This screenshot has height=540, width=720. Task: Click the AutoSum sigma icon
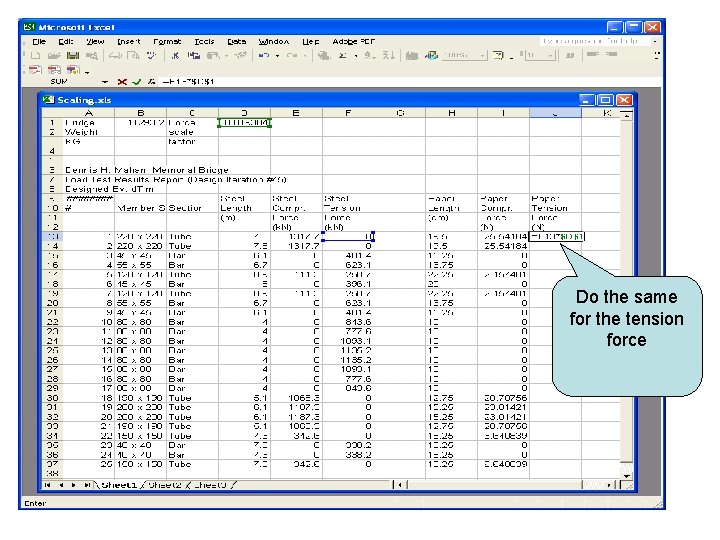343,56
